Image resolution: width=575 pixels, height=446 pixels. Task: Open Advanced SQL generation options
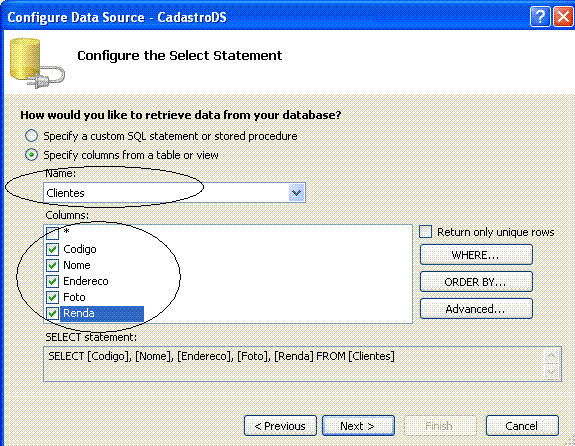point(476,309)
